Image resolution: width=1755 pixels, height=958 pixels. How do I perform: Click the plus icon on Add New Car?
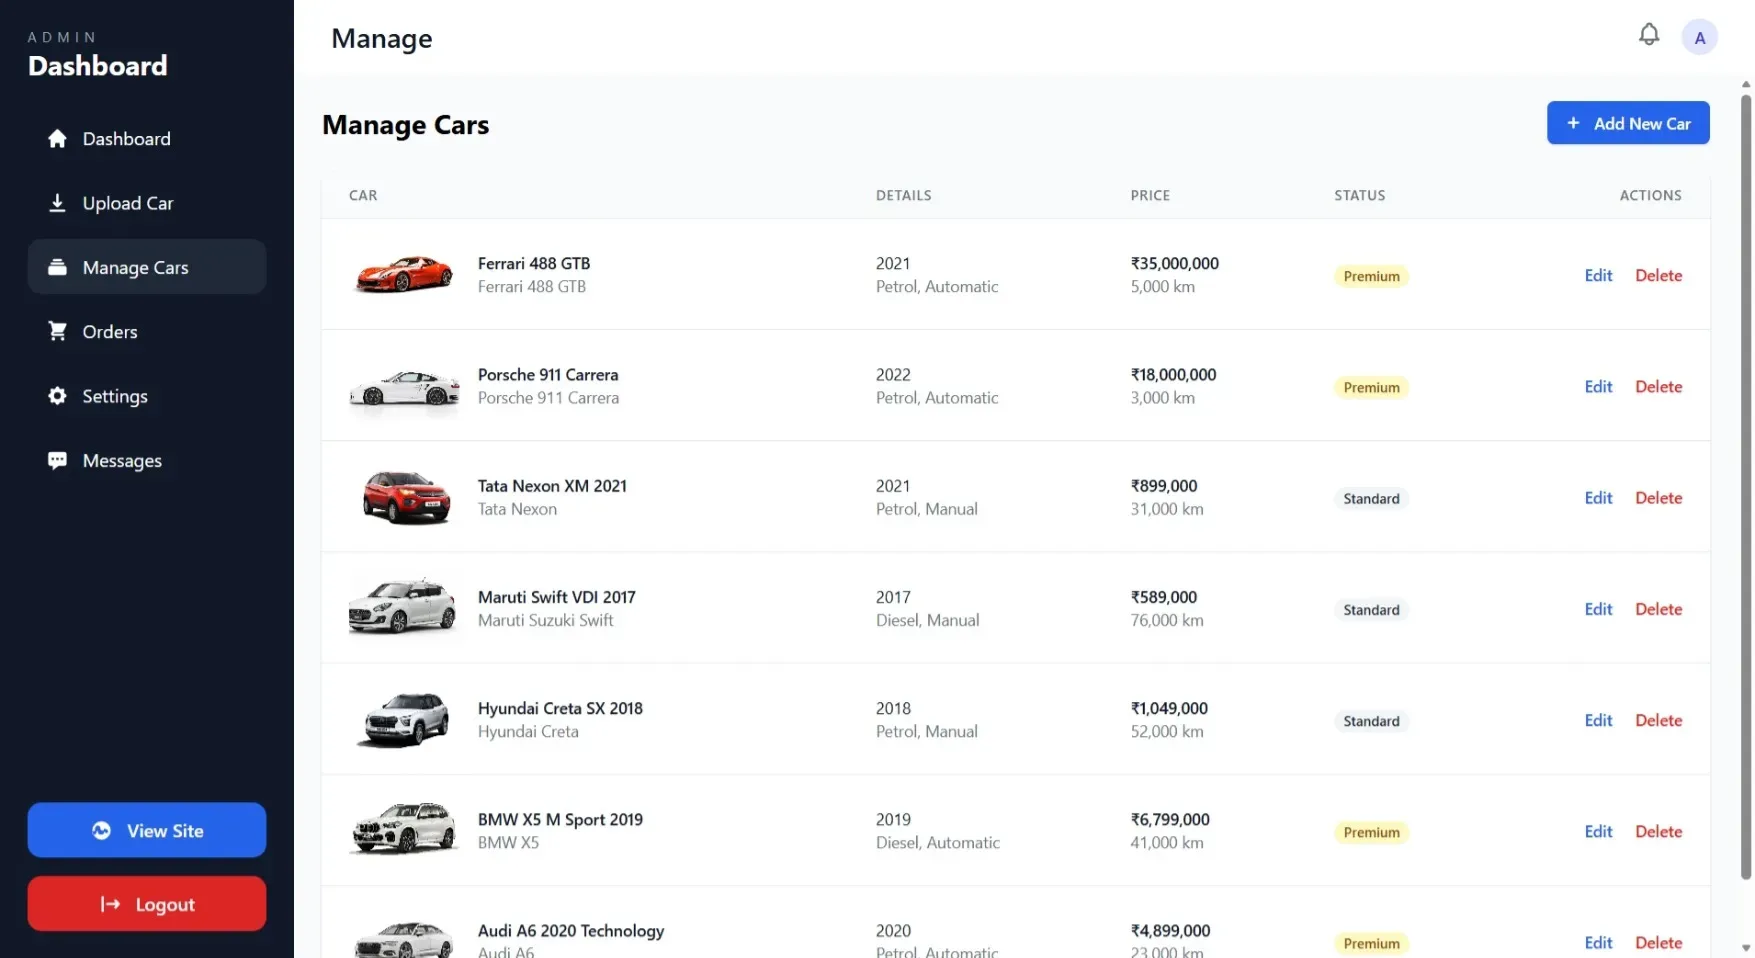point(1573,123)
